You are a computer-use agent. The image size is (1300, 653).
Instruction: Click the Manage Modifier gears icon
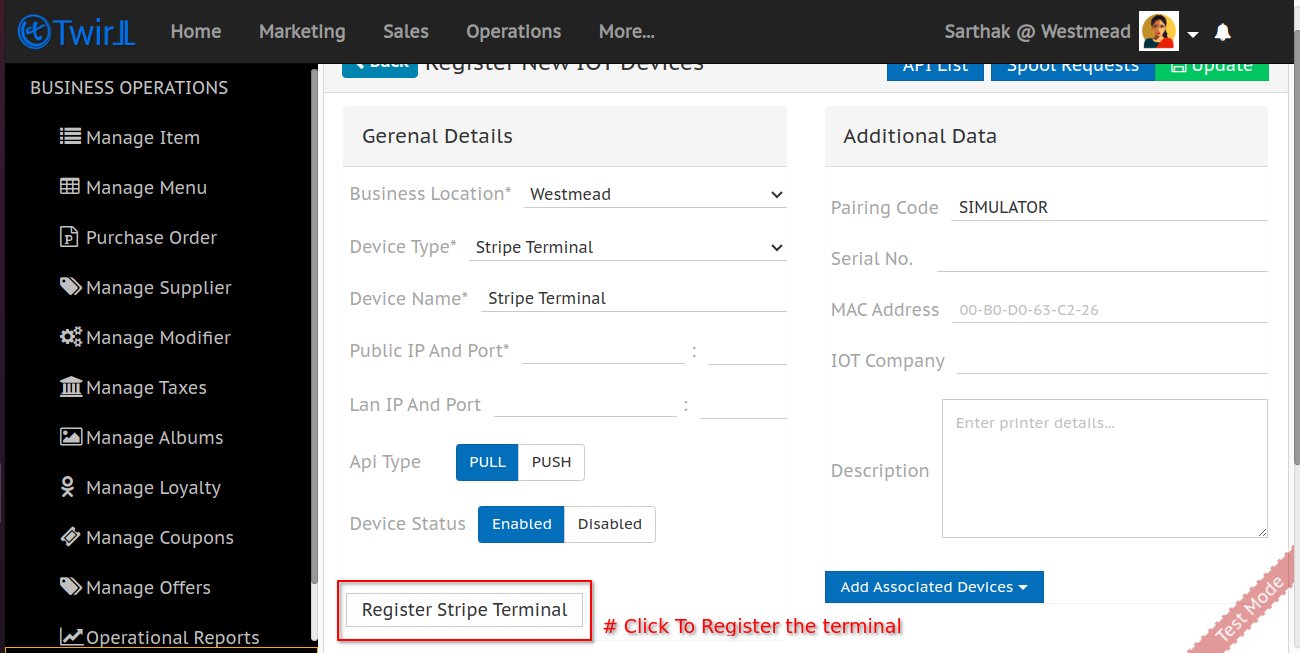70,337
